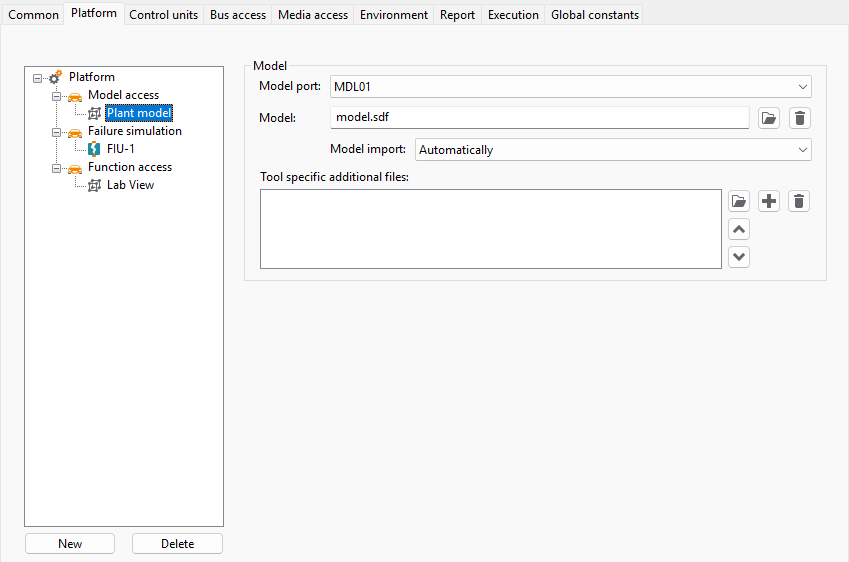The height and width of the screenshot is (562, 849).
Task: Select Plant model in the tree
Action: (x=139, y=113)
